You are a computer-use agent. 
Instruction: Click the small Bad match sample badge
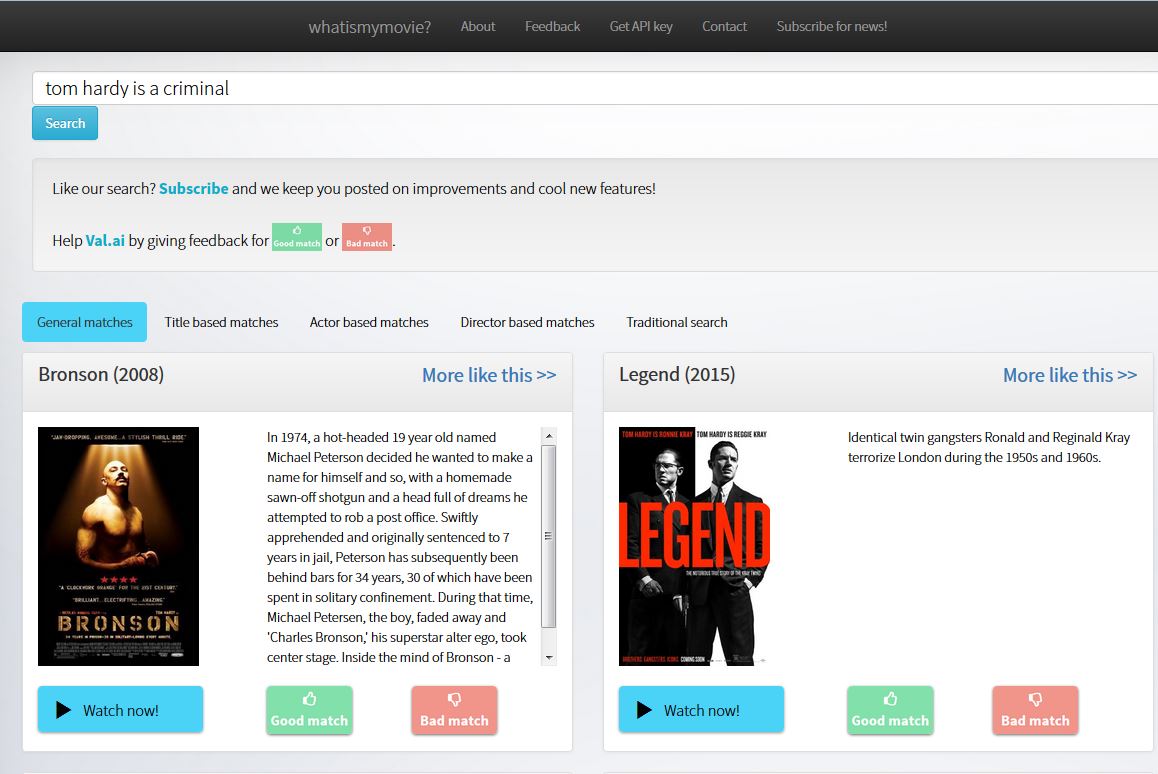pyautogui.click(x=367, y=237)
